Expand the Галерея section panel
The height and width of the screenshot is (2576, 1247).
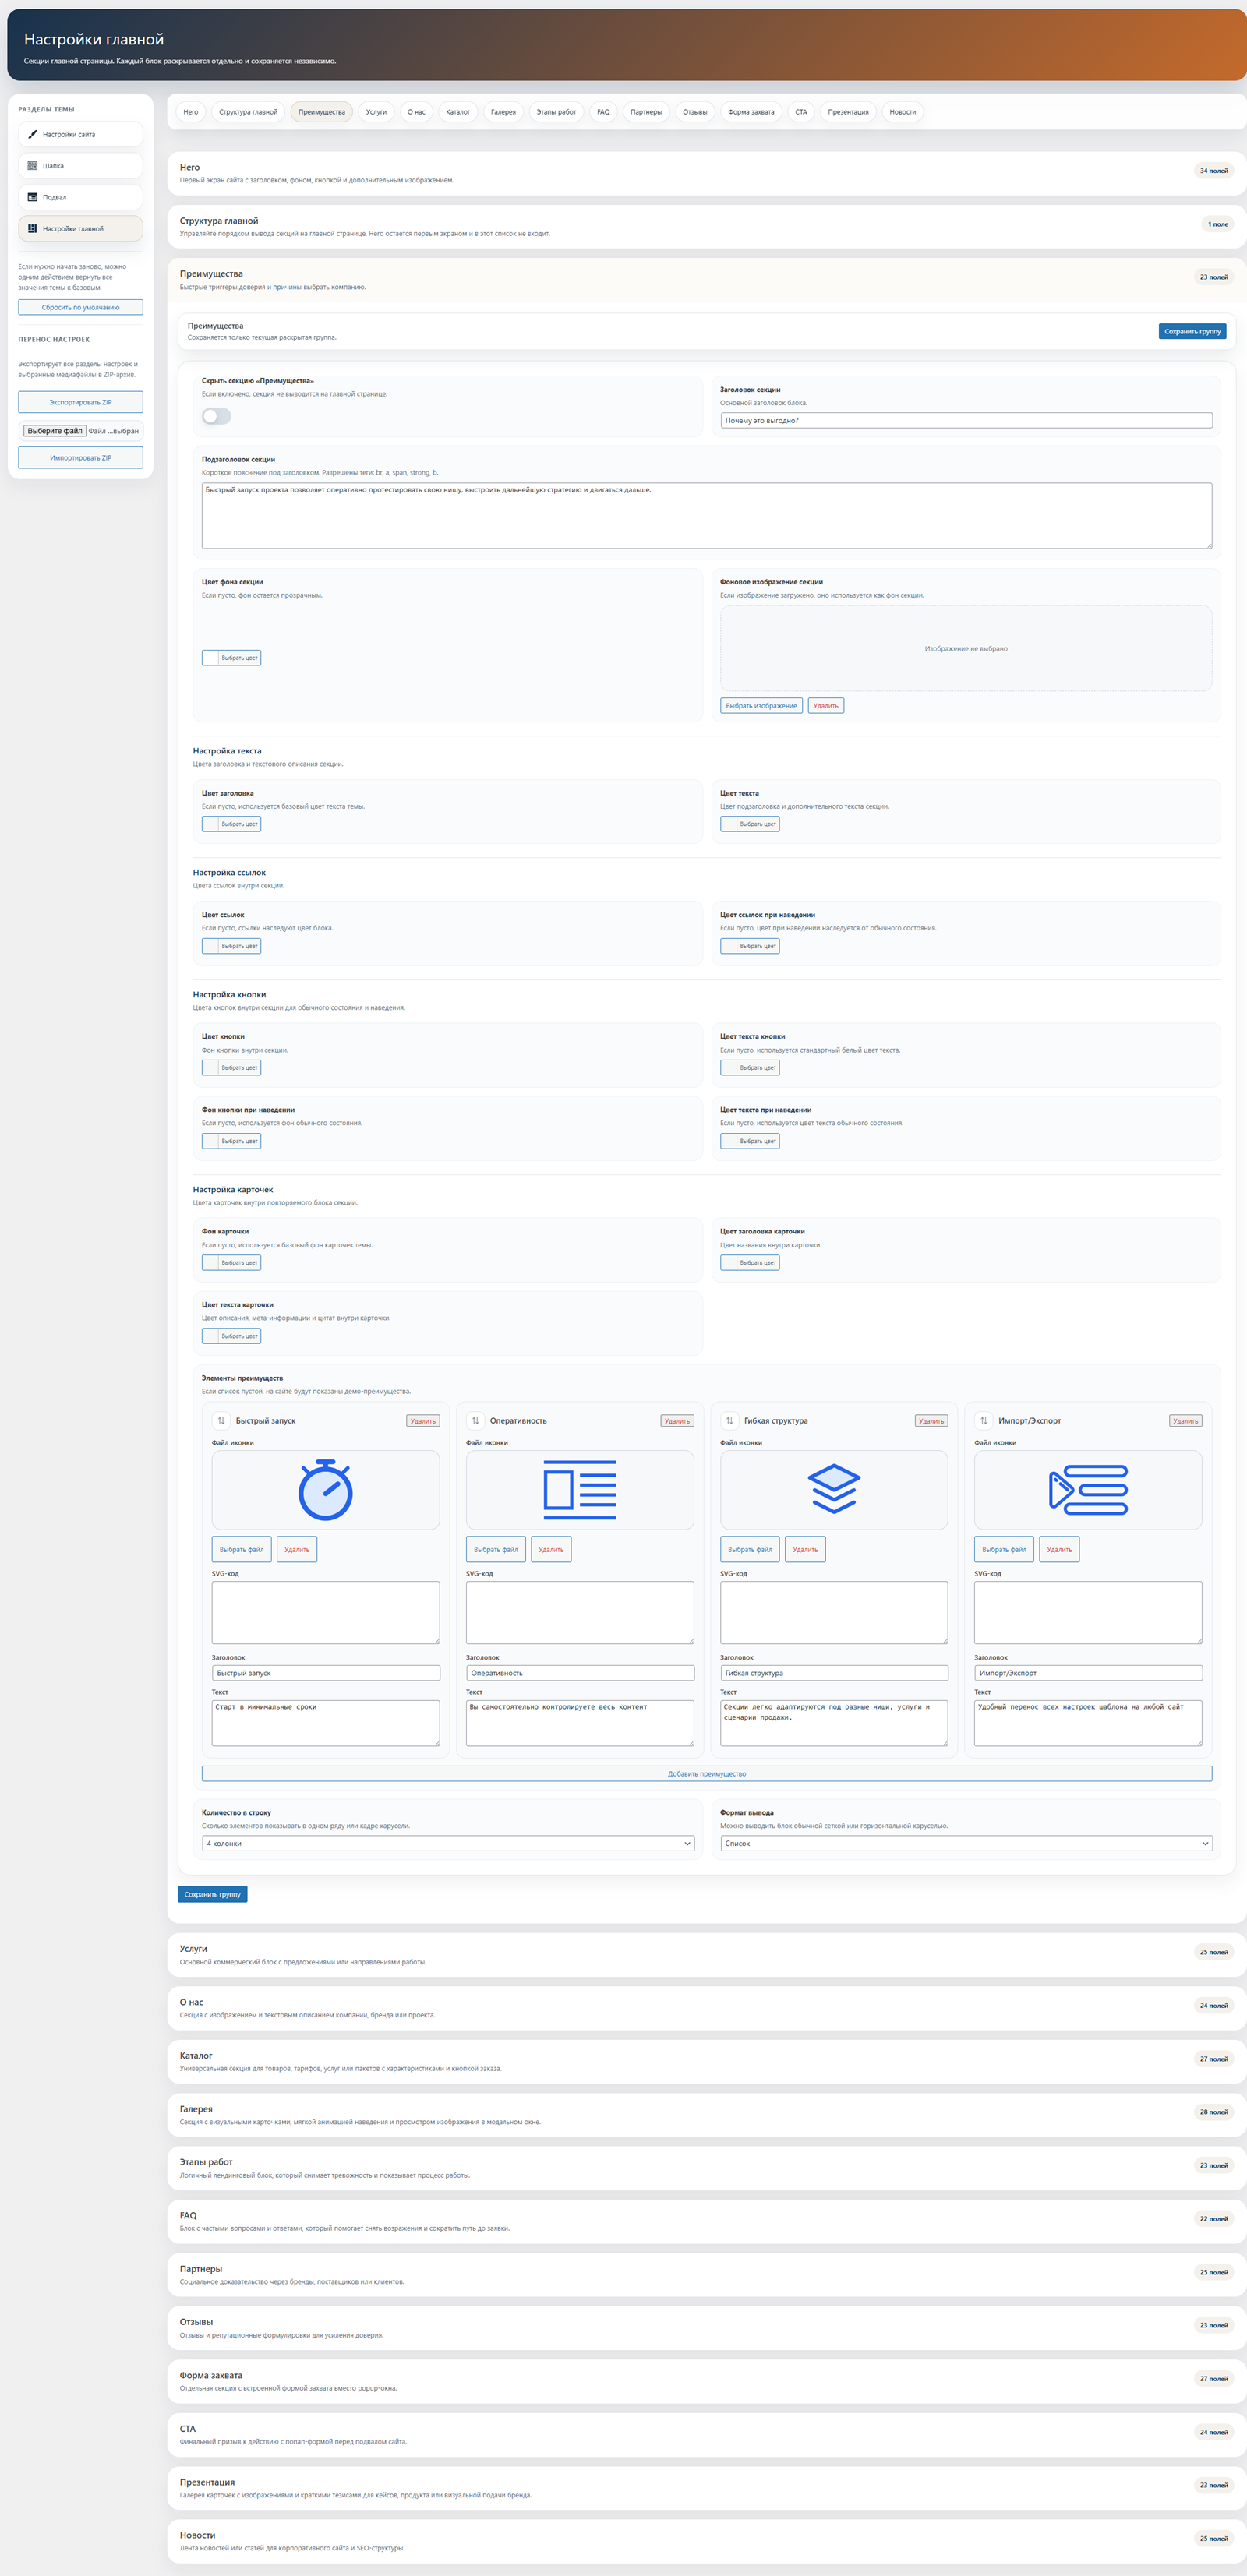[706, 2115]
